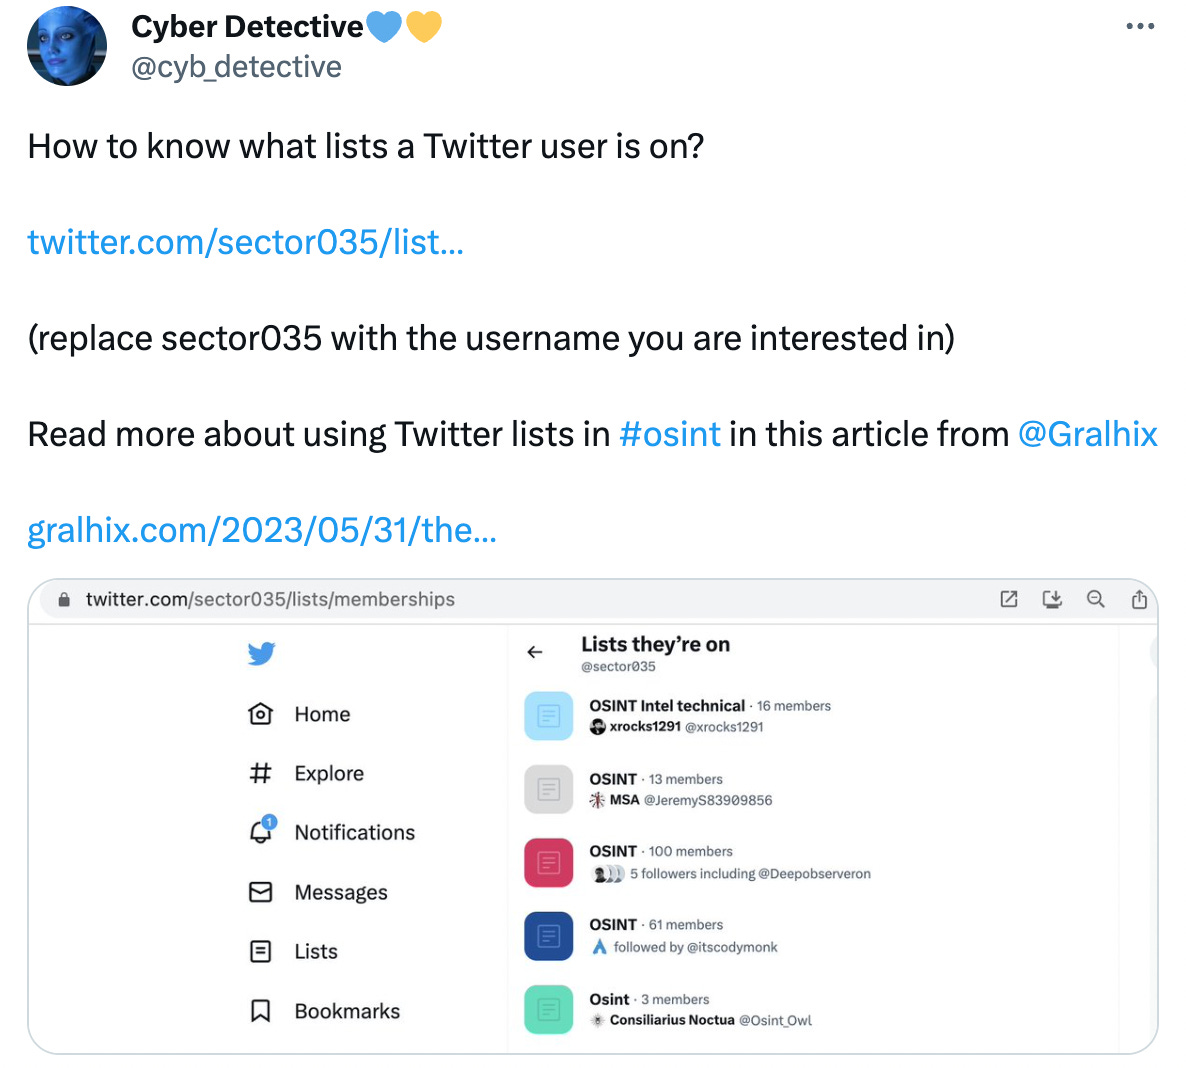
Task: Click the Notifications bell icon
Action: pyautogui.click(x=260, y=832)
